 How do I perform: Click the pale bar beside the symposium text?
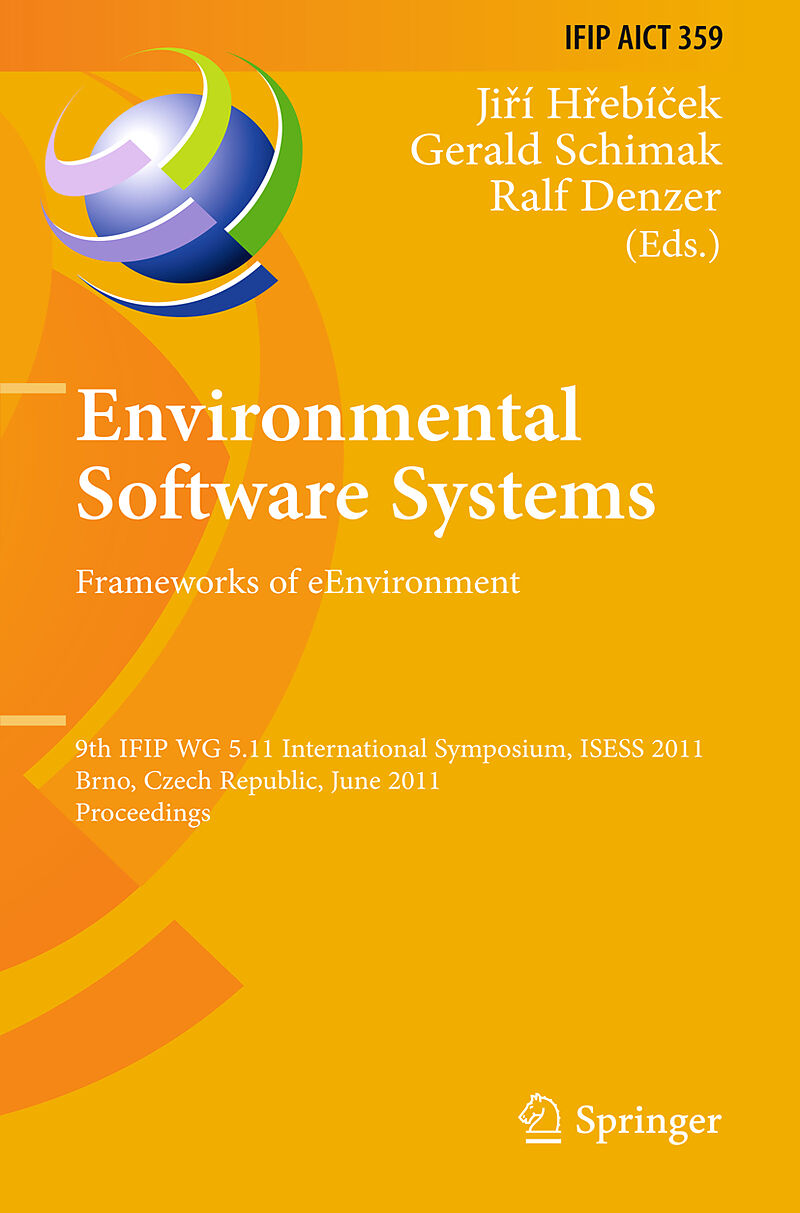click(32, 719)
